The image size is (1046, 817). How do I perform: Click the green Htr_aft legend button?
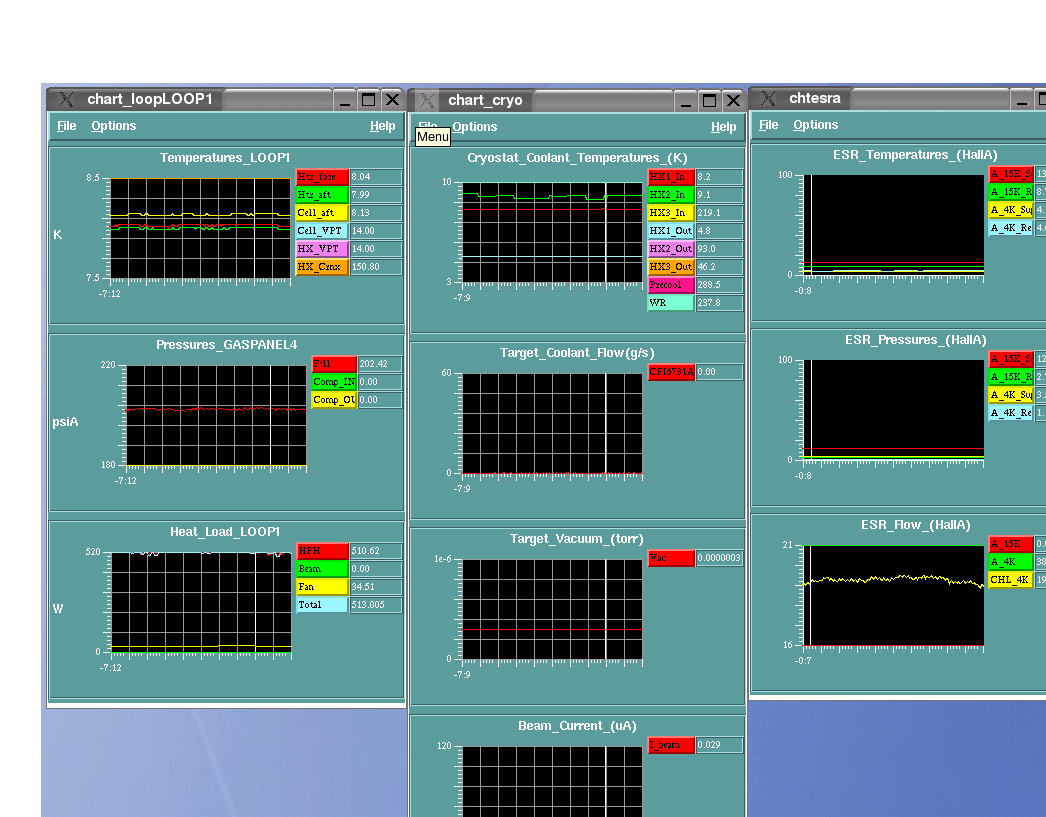tap(322, 195)
